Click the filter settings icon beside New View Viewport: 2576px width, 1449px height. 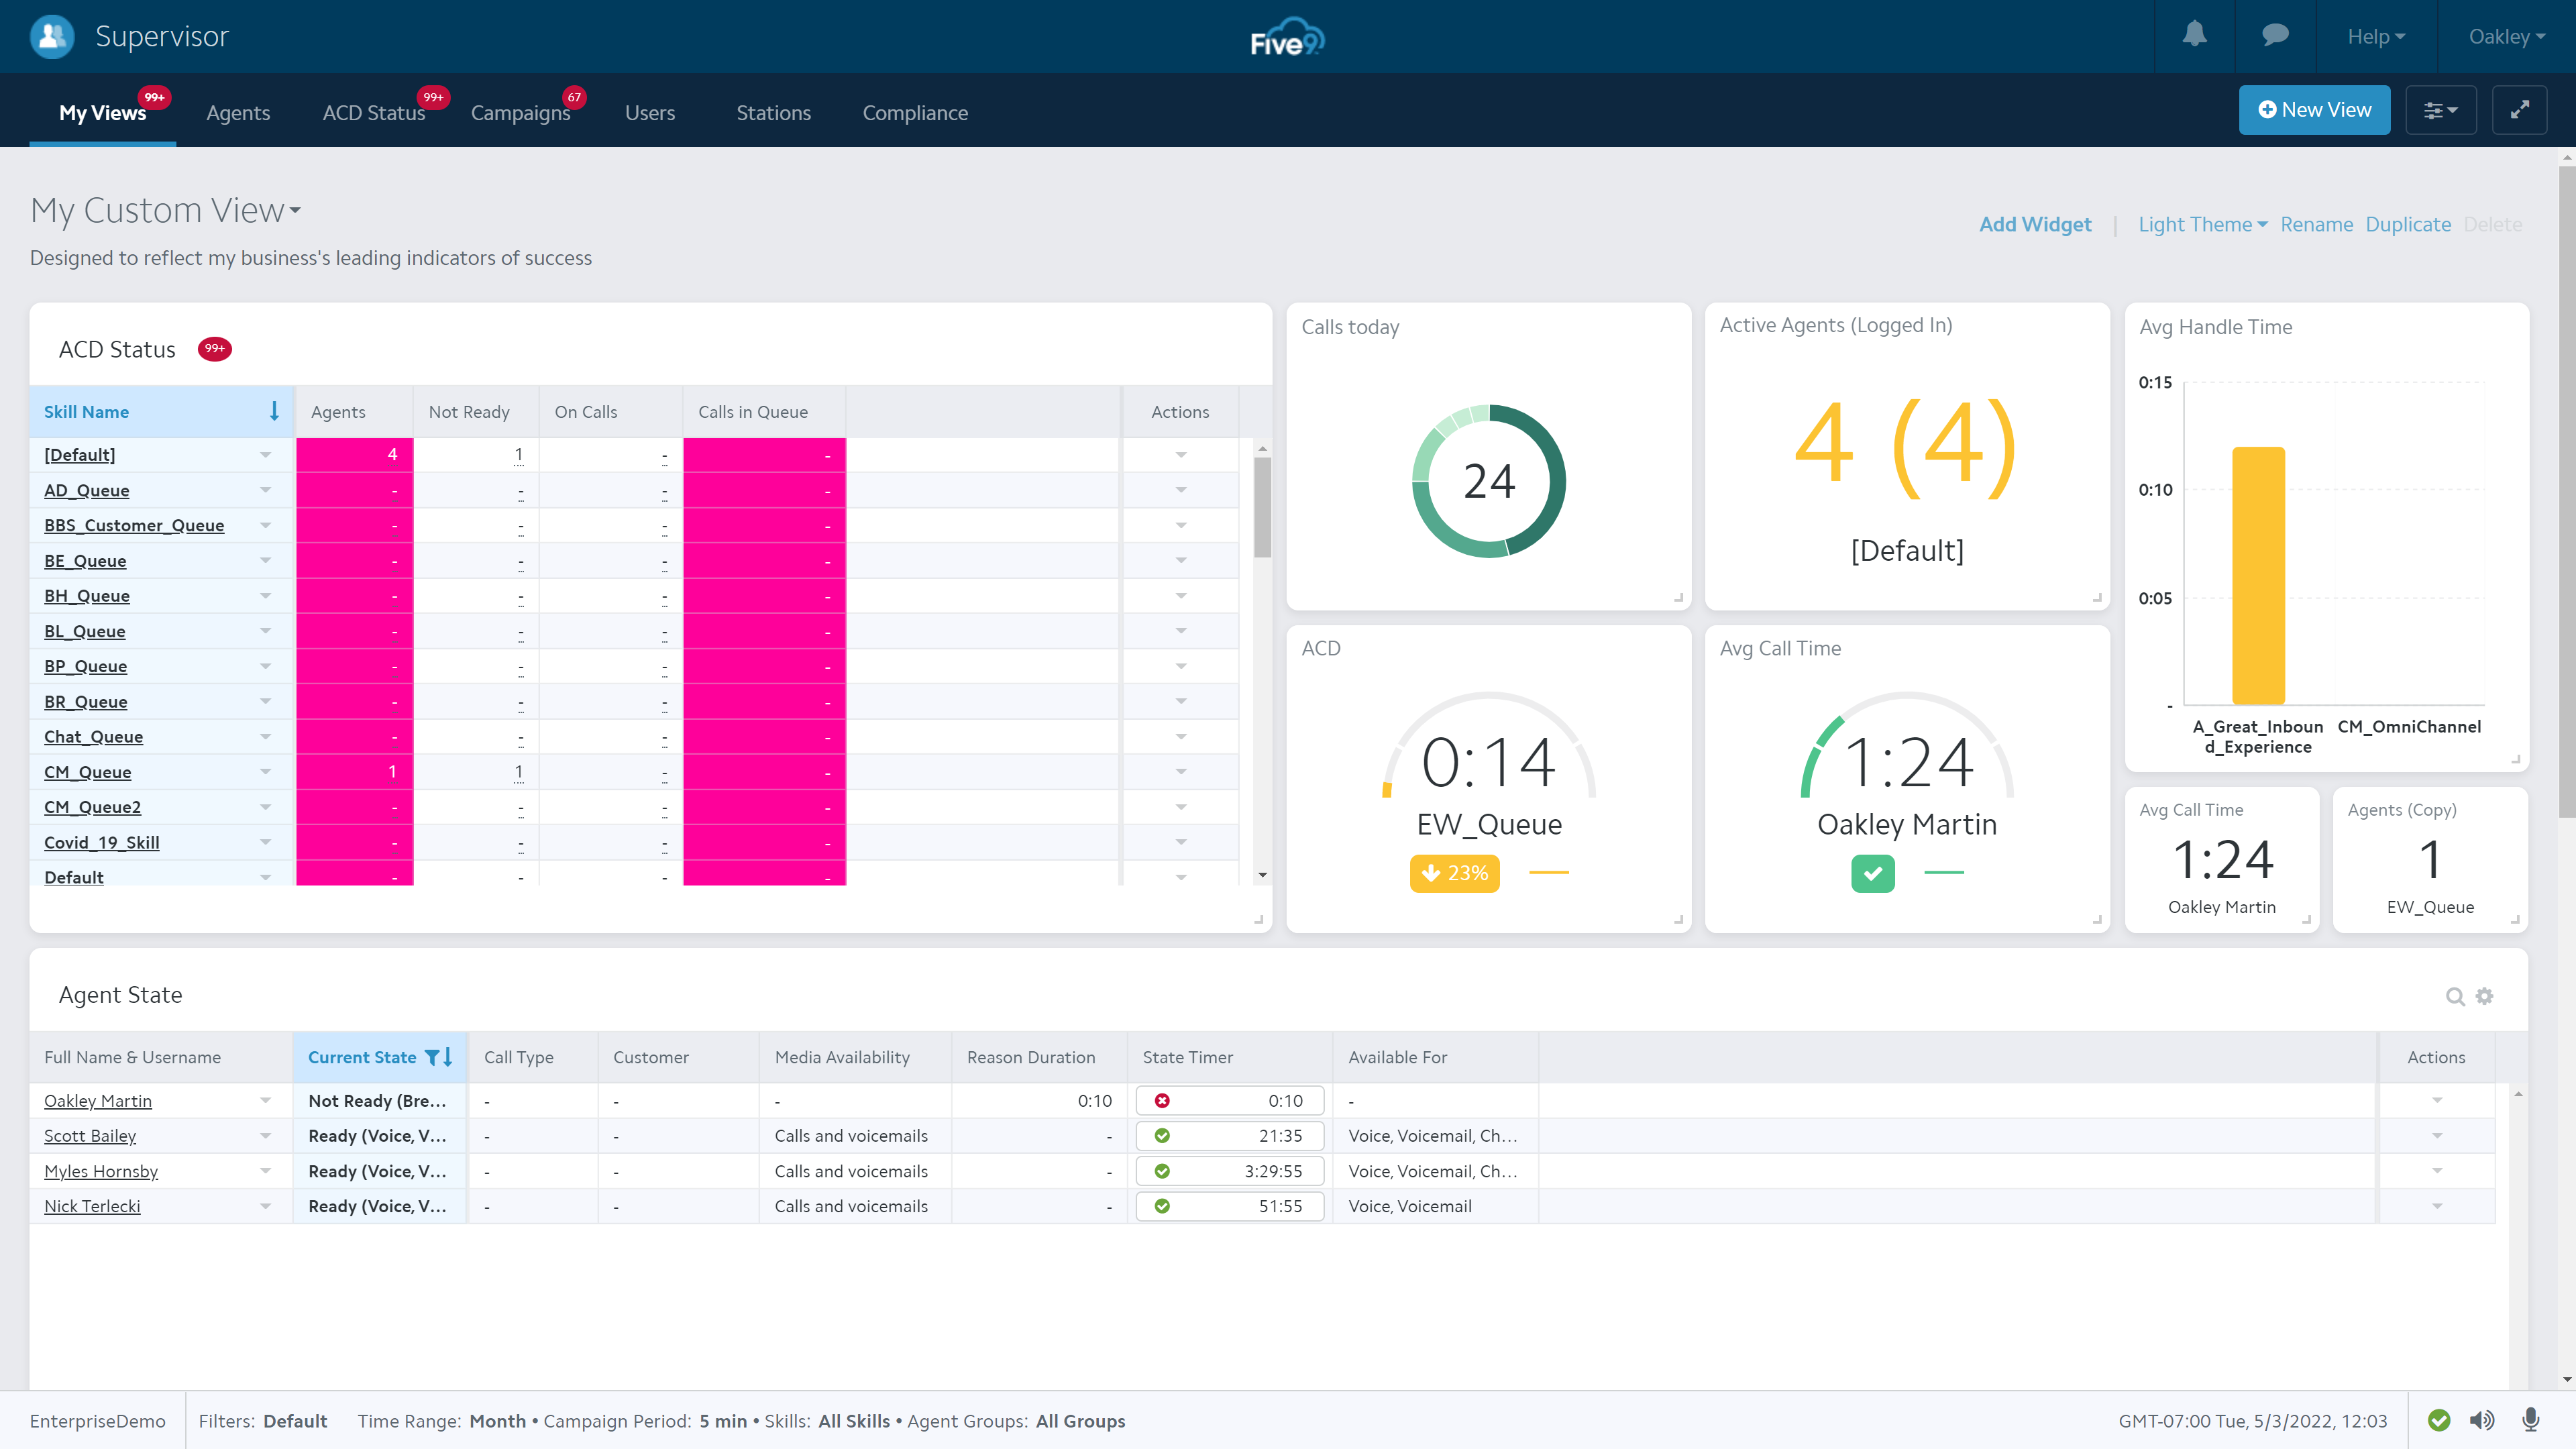[x=2440, y=110]
